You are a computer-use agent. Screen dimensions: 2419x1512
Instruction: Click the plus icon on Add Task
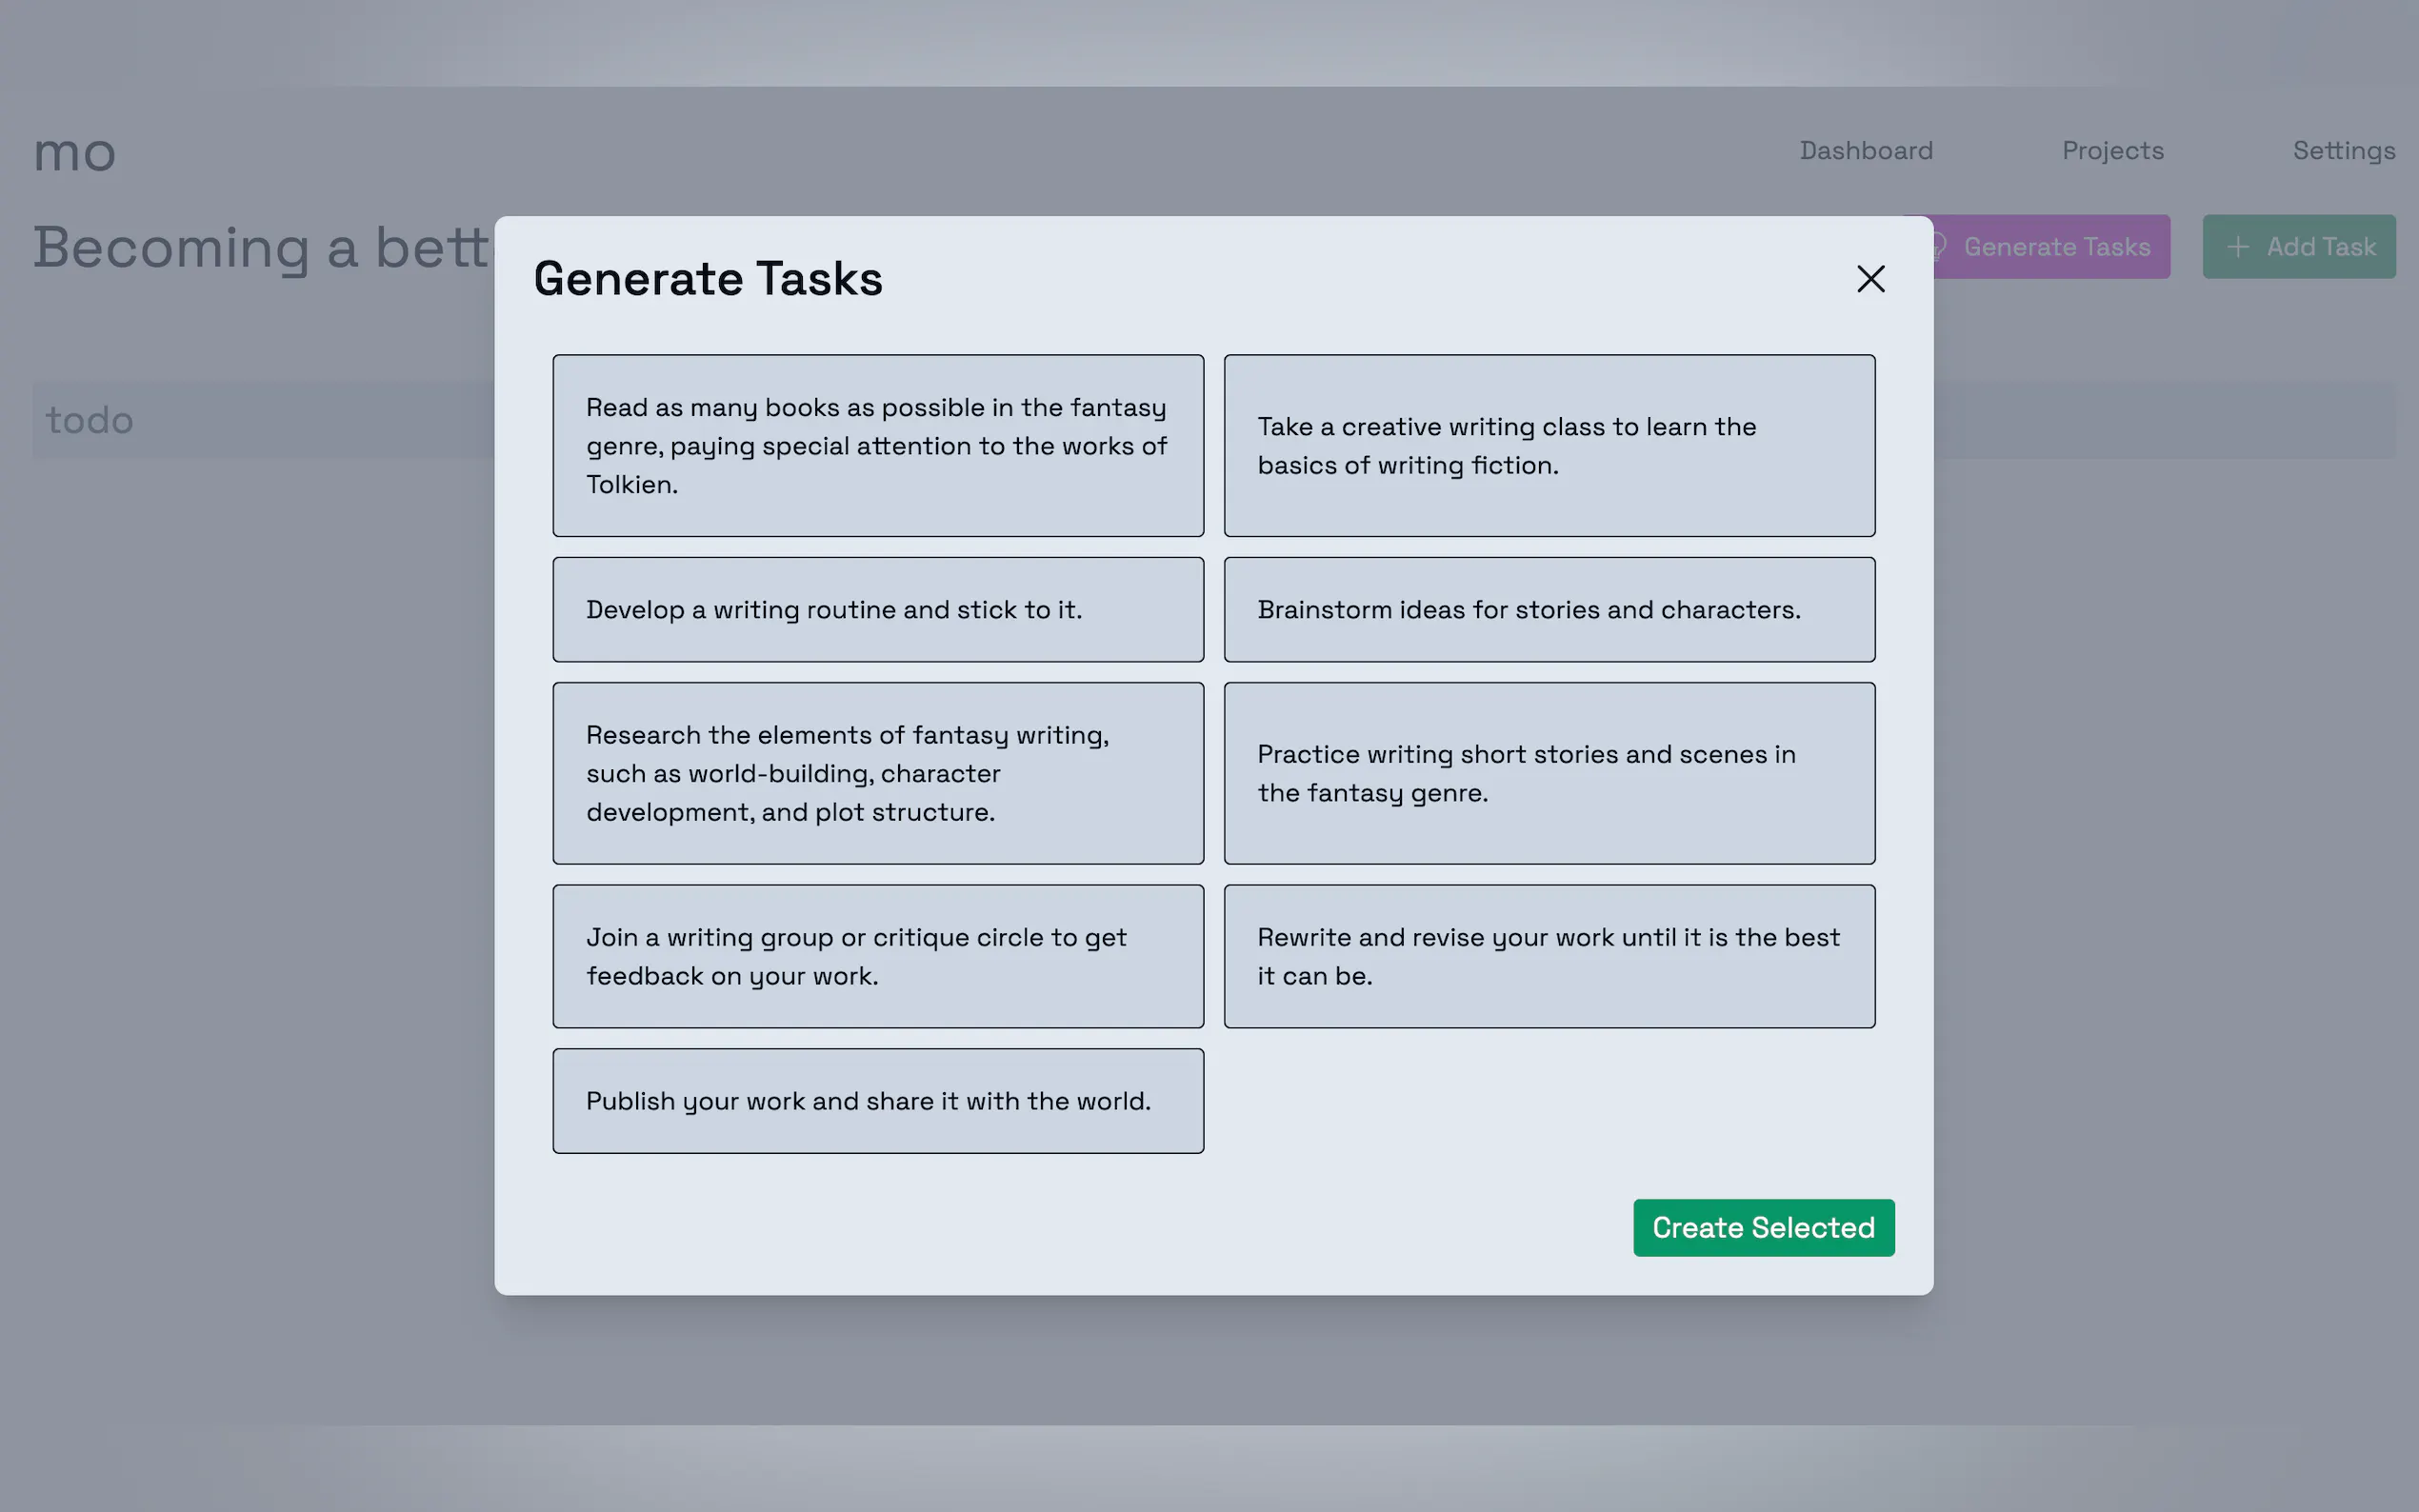2238,247
